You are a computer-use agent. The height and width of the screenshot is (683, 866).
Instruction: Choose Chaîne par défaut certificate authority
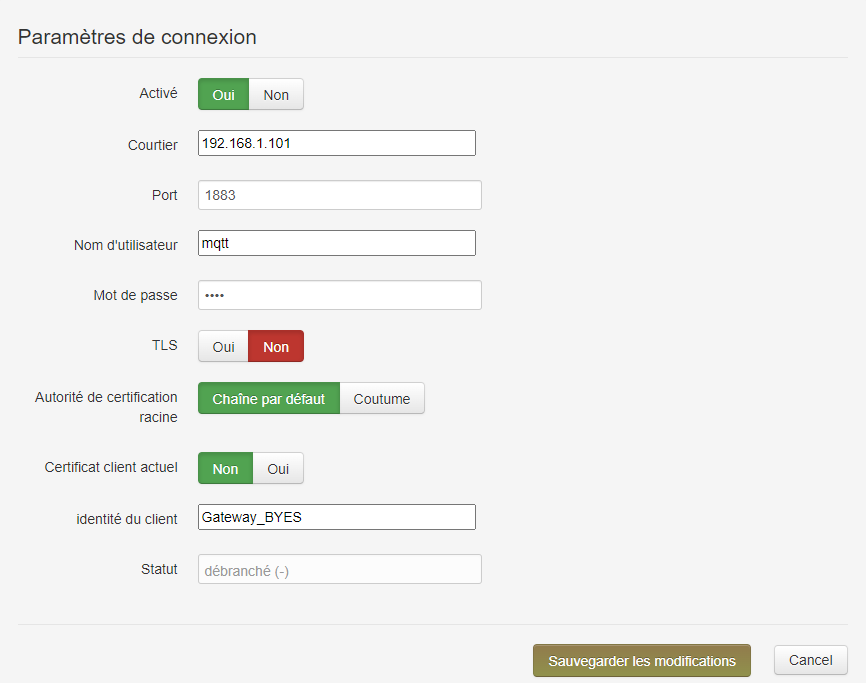pos(269,398)
